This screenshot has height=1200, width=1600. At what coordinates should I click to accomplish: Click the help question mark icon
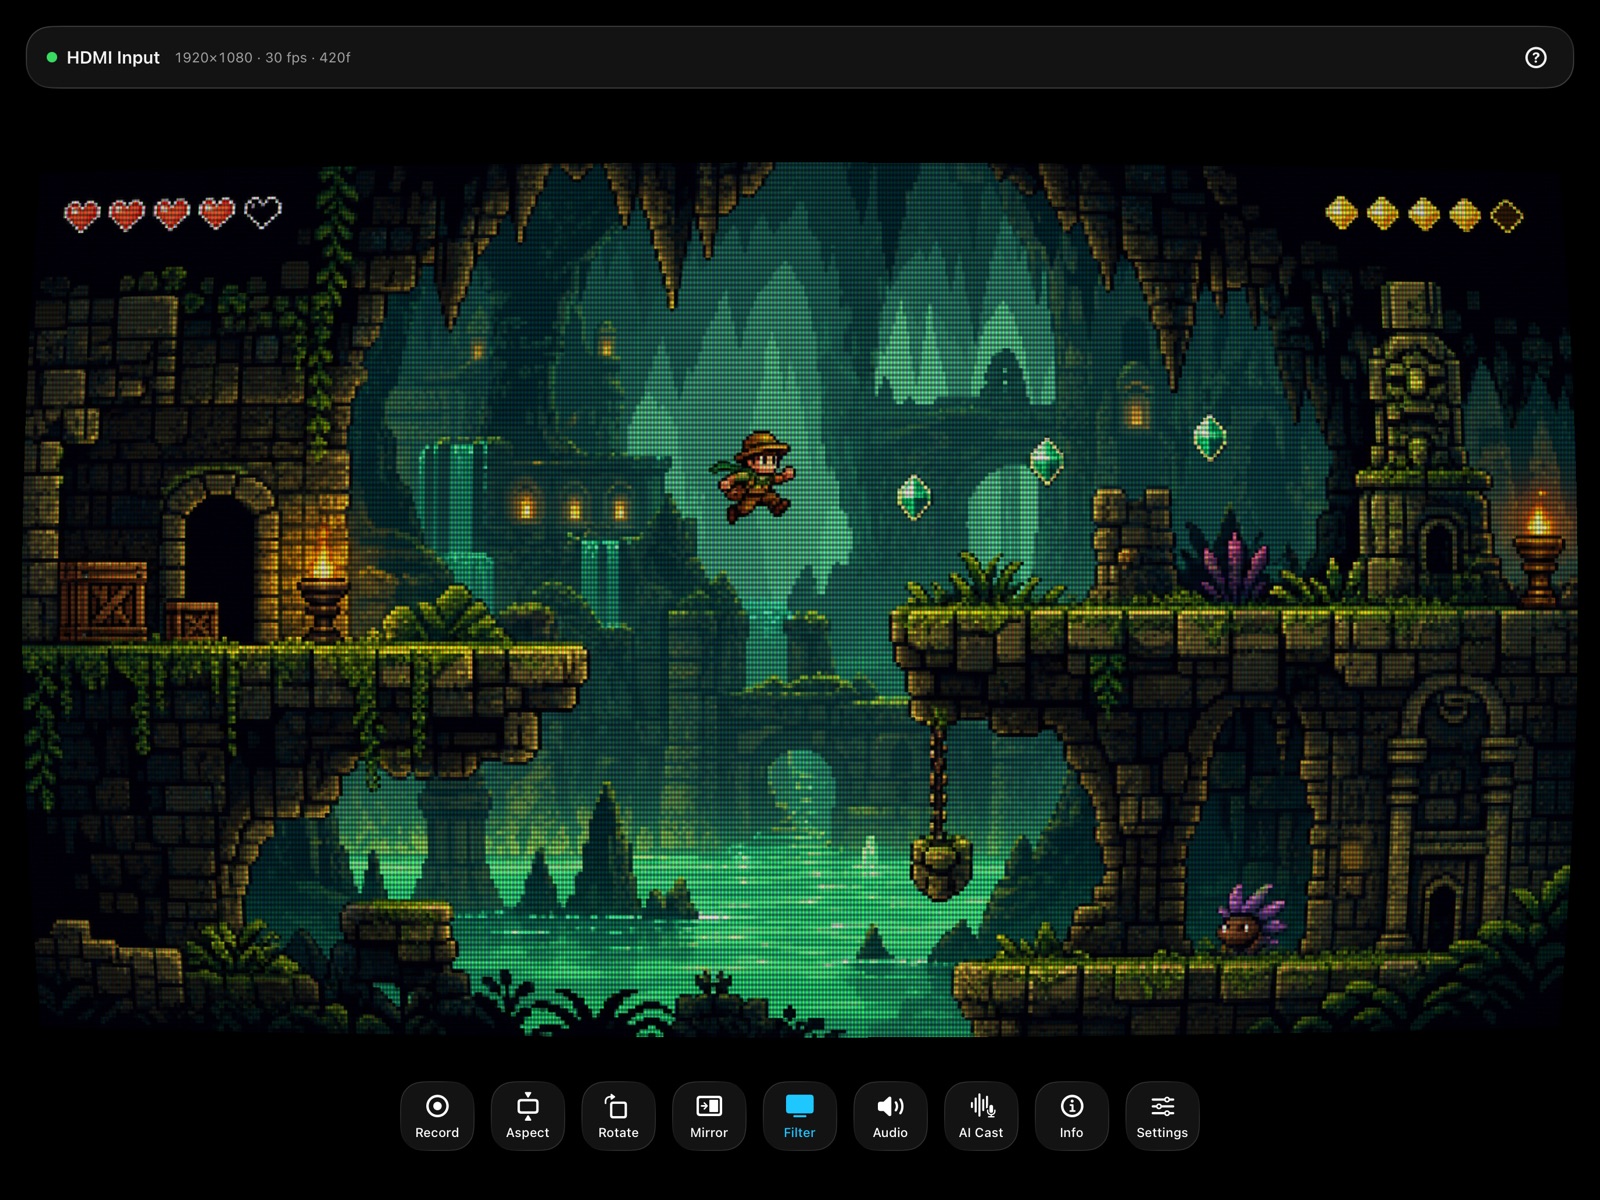1536,58
